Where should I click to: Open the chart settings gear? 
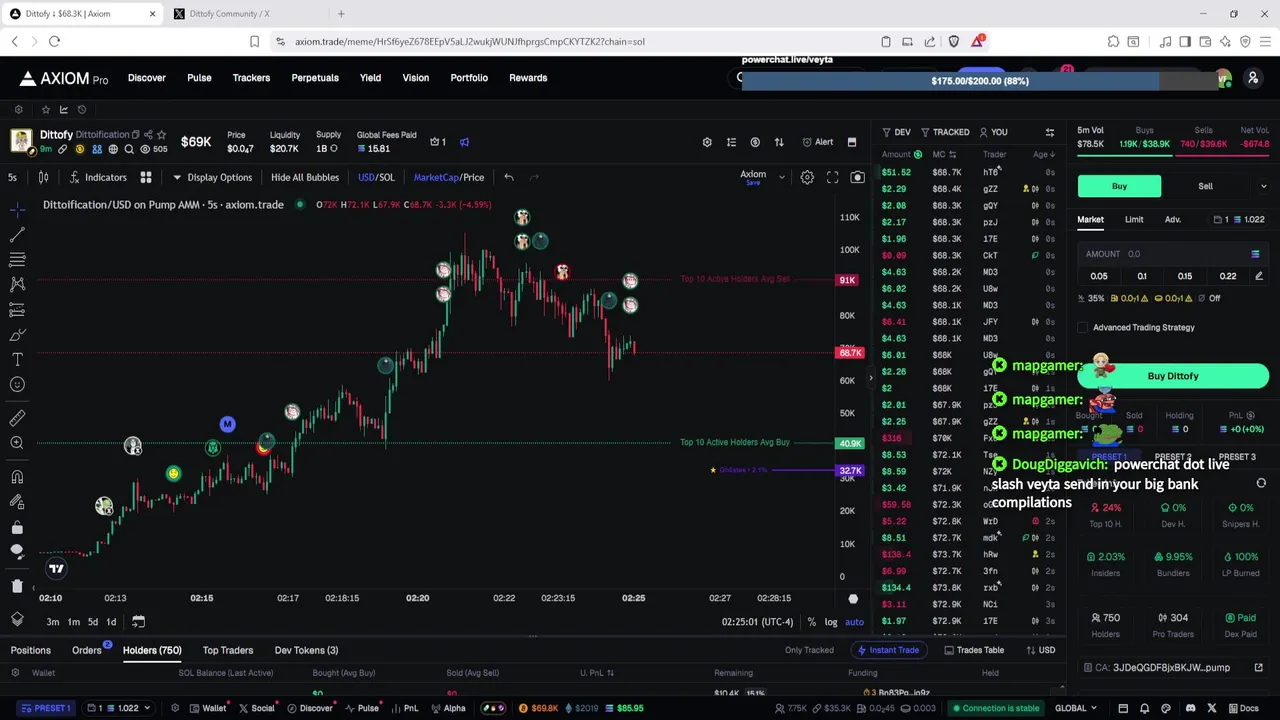807,177
